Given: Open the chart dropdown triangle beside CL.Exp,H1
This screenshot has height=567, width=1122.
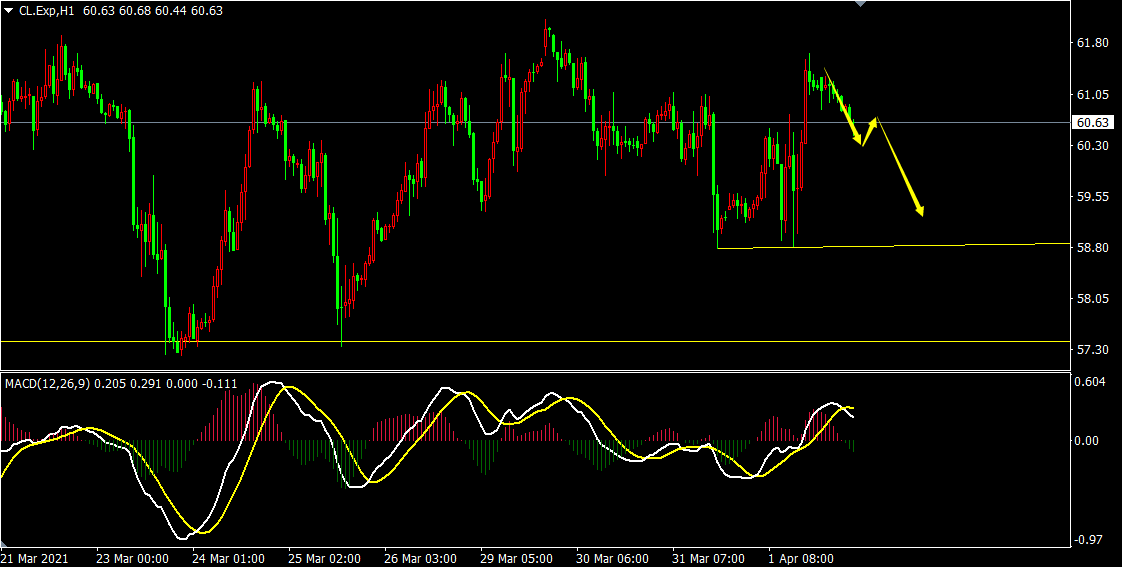Looking at the screenshot, I should tap(8, 10).
